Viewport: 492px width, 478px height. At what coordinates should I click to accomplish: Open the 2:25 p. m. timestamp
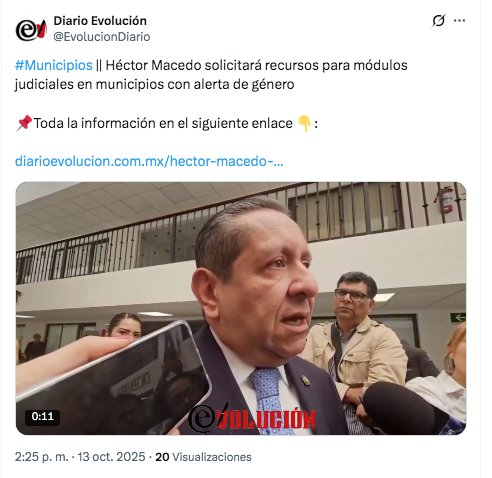coord(42,457)
